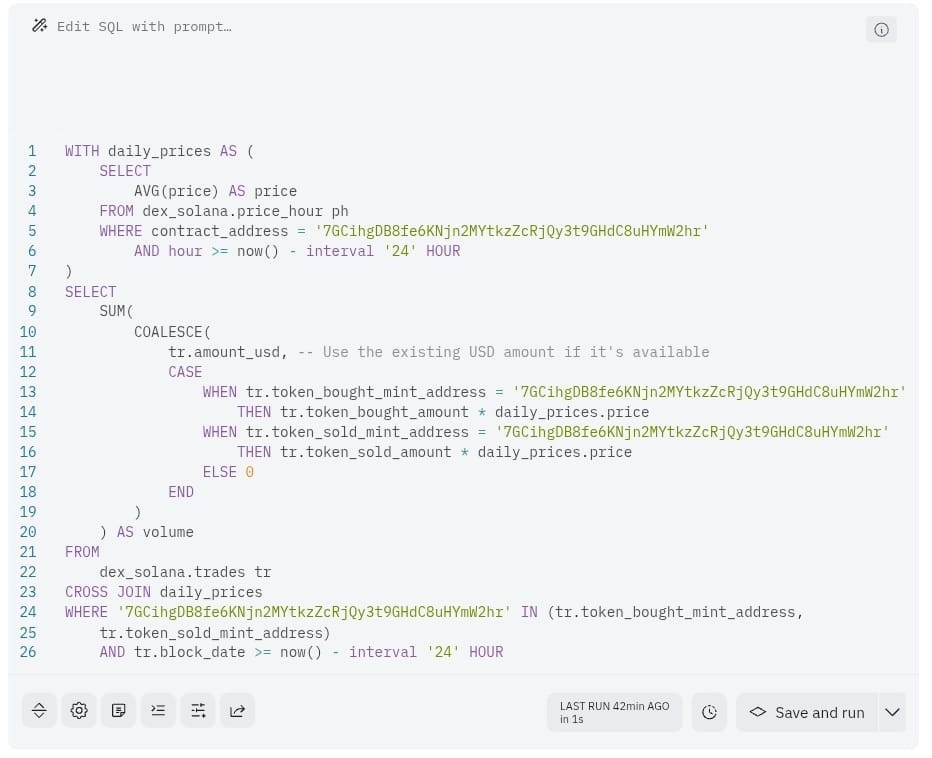Click 'tr.token_sold_mint_address)' on line 25

point(215,633)
